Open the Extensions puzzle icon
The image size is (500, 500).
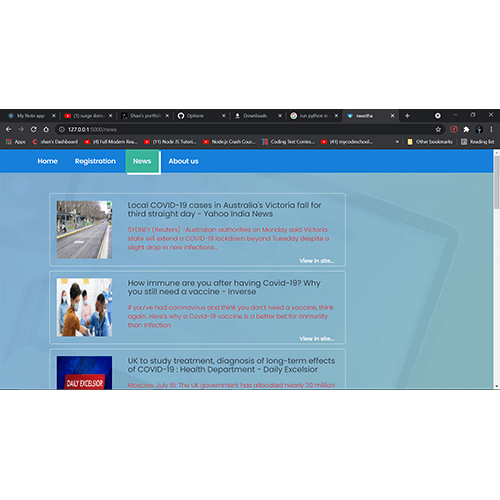466,129
